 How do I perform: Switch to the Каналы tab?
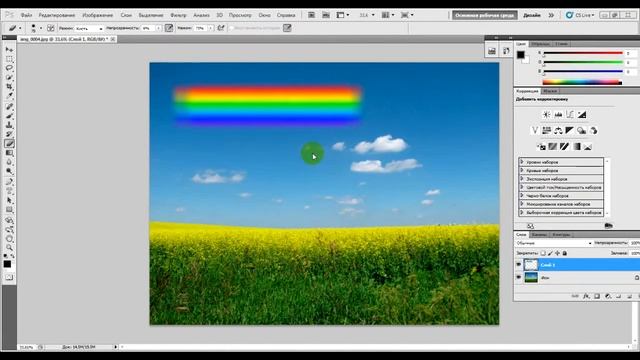pos(539,235)
